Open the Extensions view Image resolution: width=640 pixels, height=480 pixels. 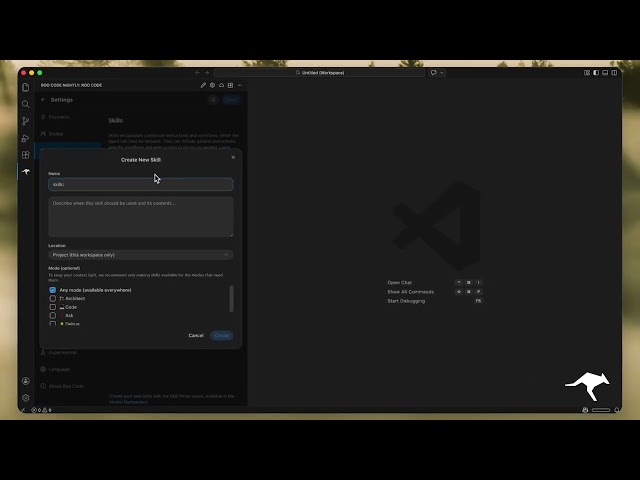(26, 155)
